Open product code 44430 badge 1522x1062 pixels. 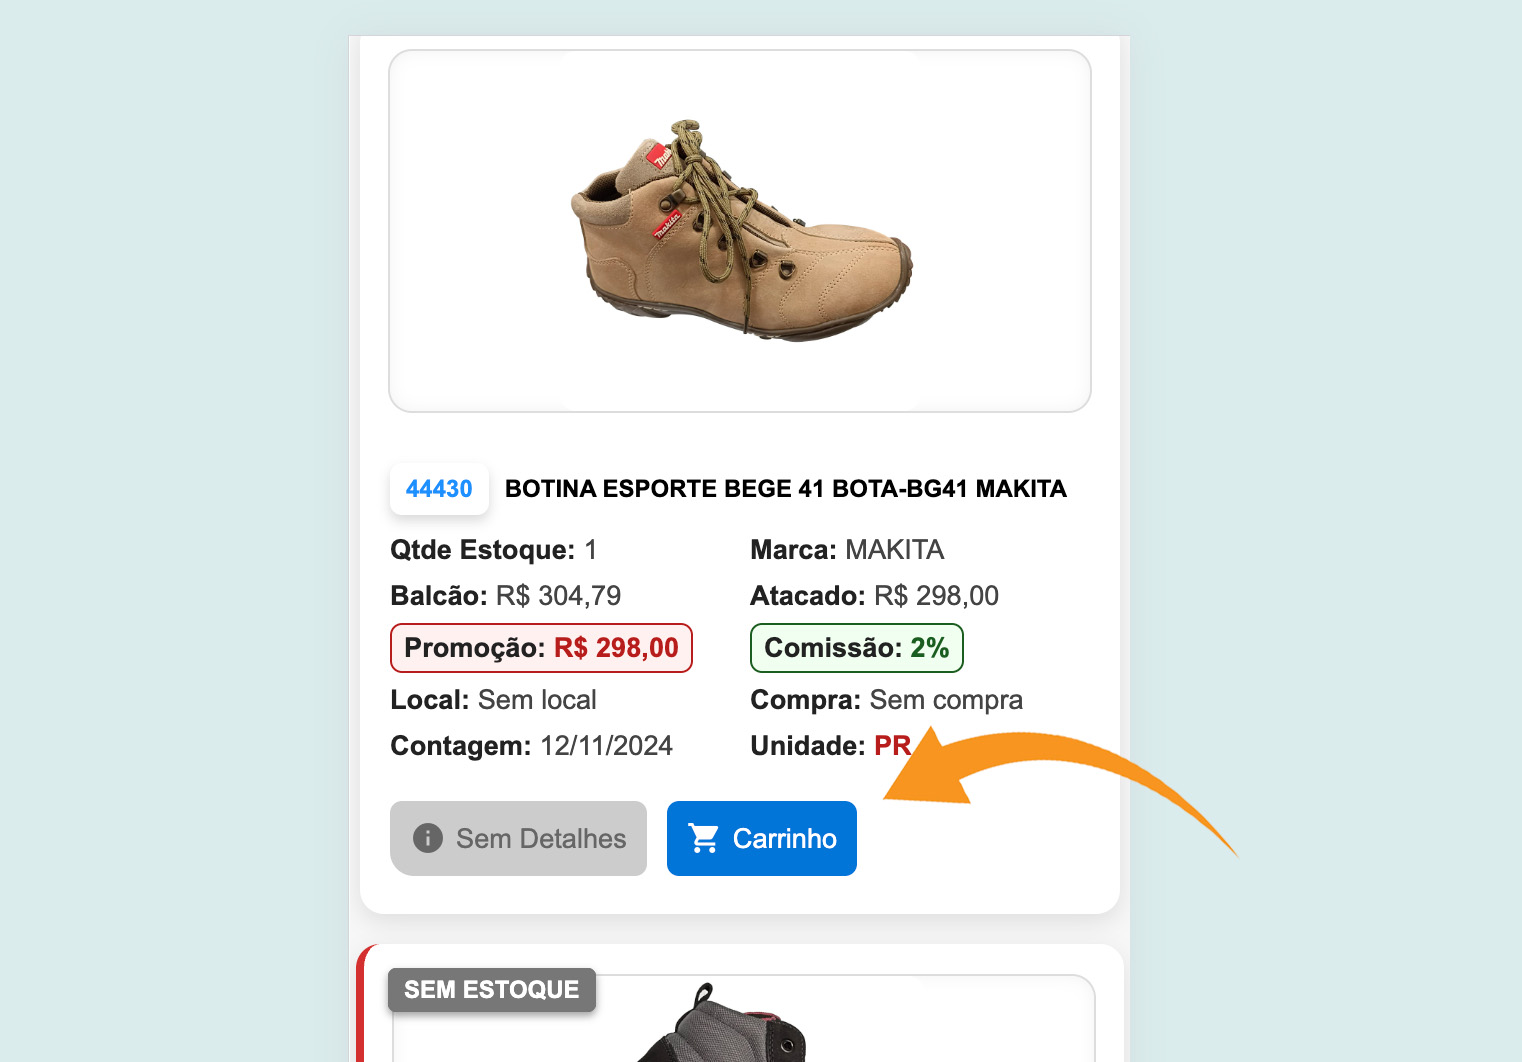click(439, 489)
